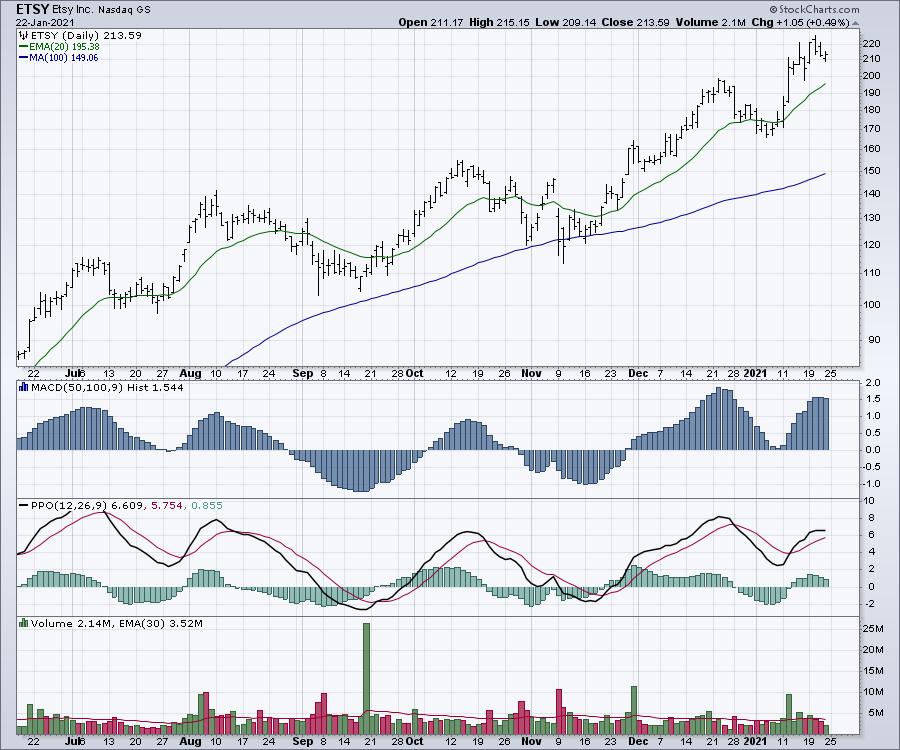Click the 5M volume axis label
This screenshot has width=900, height=750.
875,713
